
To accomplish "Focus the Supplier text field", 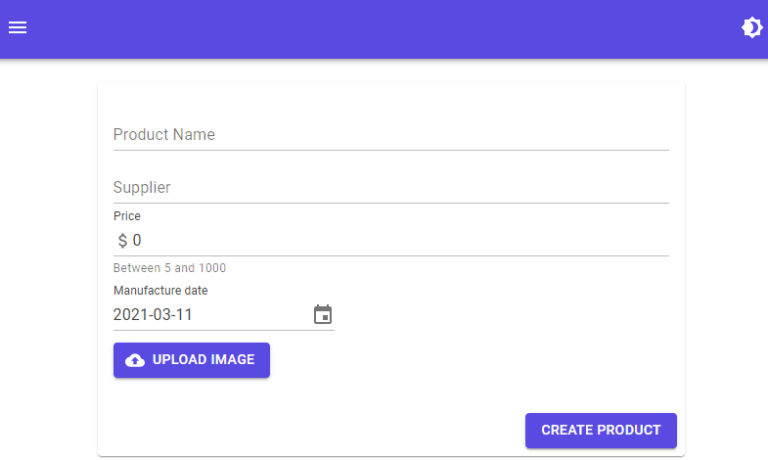I will [x=390, y=187].
